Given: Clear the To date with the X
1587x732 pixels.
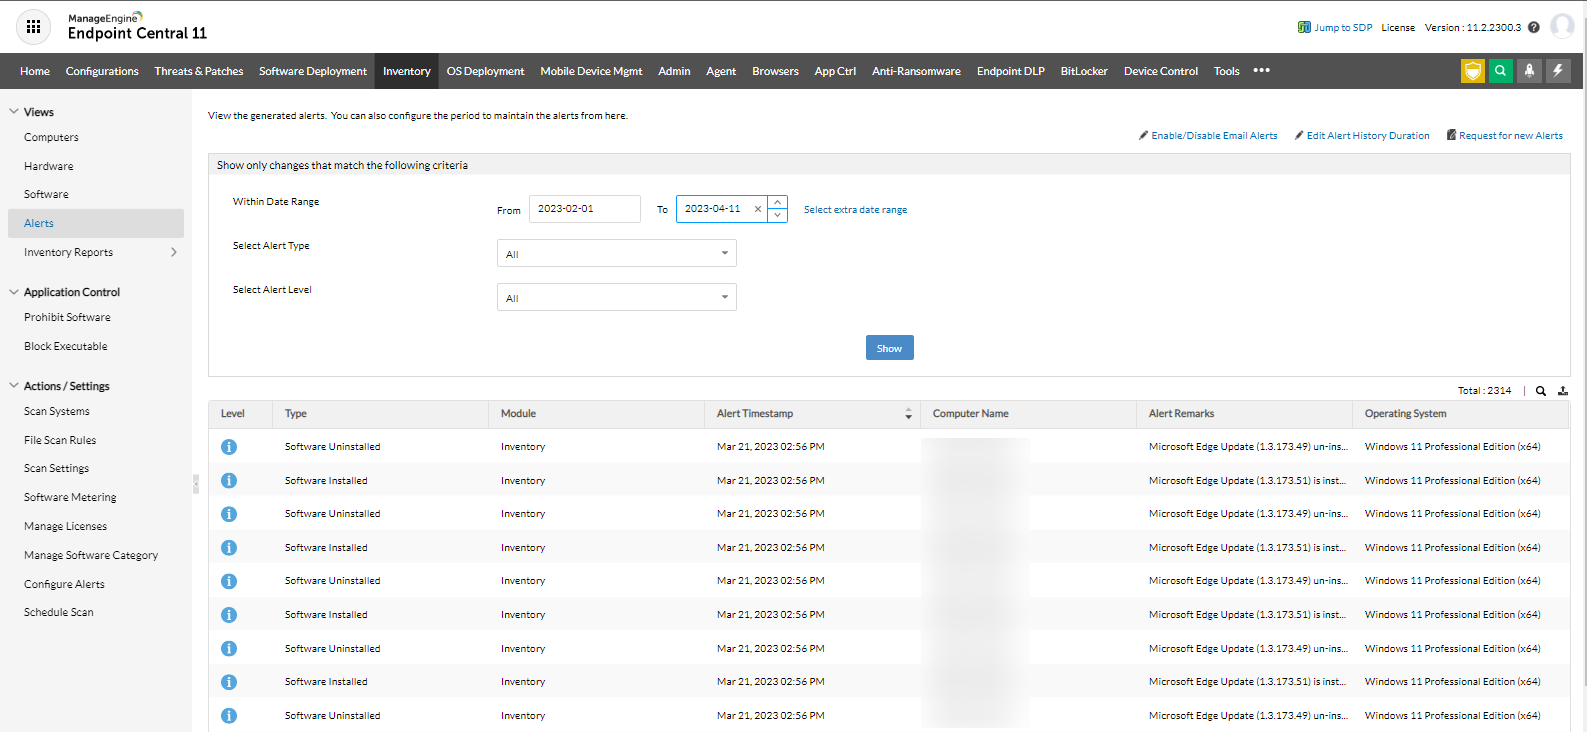Looking at the screenshot, I should point(758,209).
